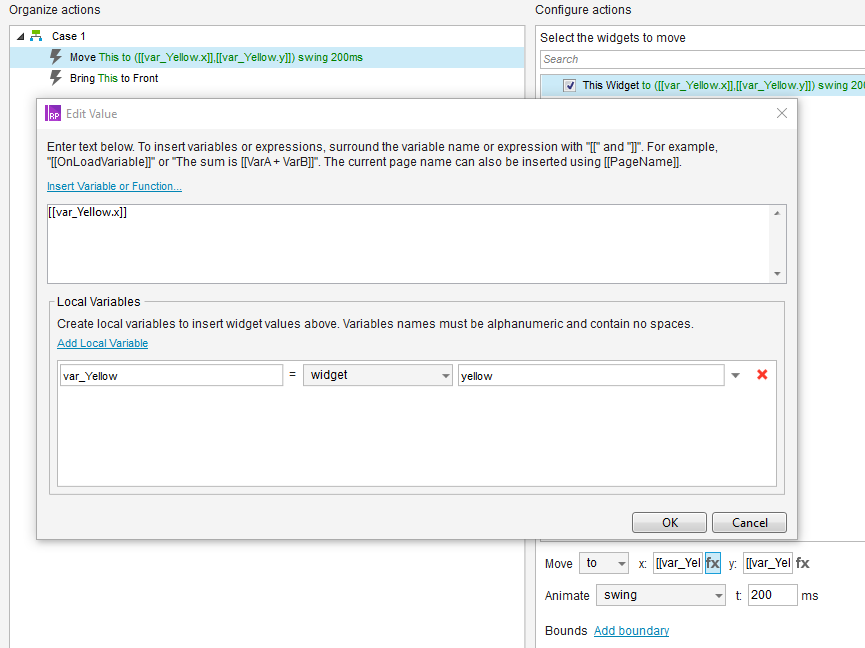Image resolution: width=865 pixels, height=648 pixels.
Task: Click the lightning icon on the Move This action
Action: (56, 57)
